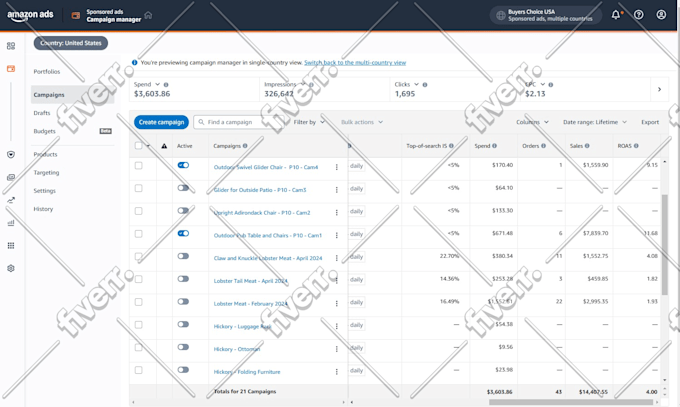Click the info icon on Campaigns column header
680x407 pixels.
245,146
